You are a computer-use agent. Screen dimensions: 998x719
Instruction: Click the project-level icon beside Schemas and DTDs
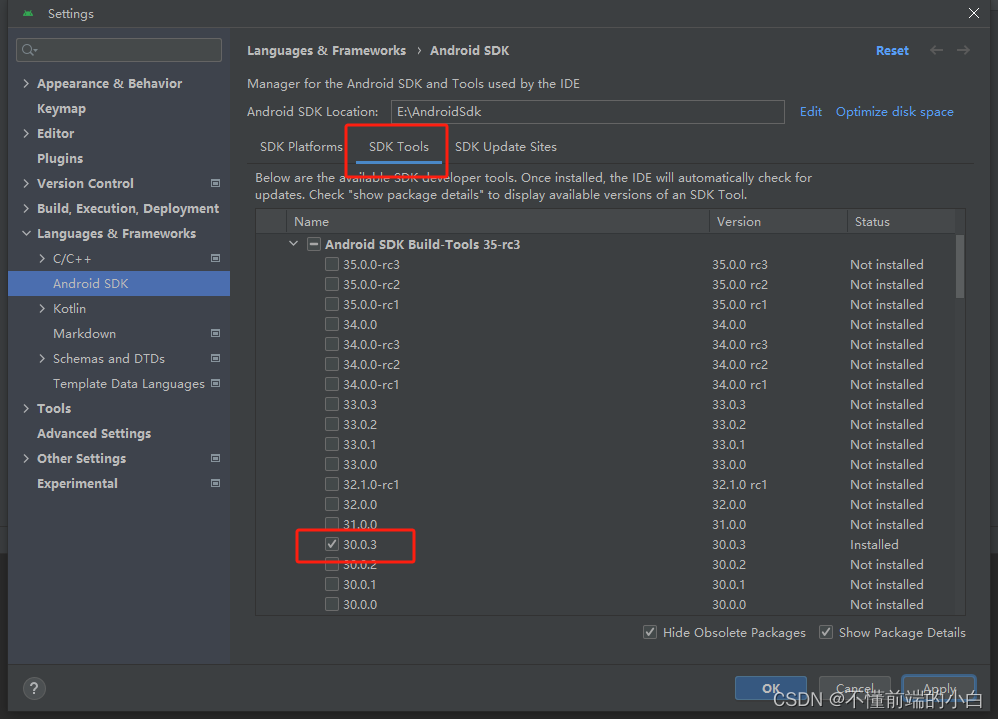(216, 358)
